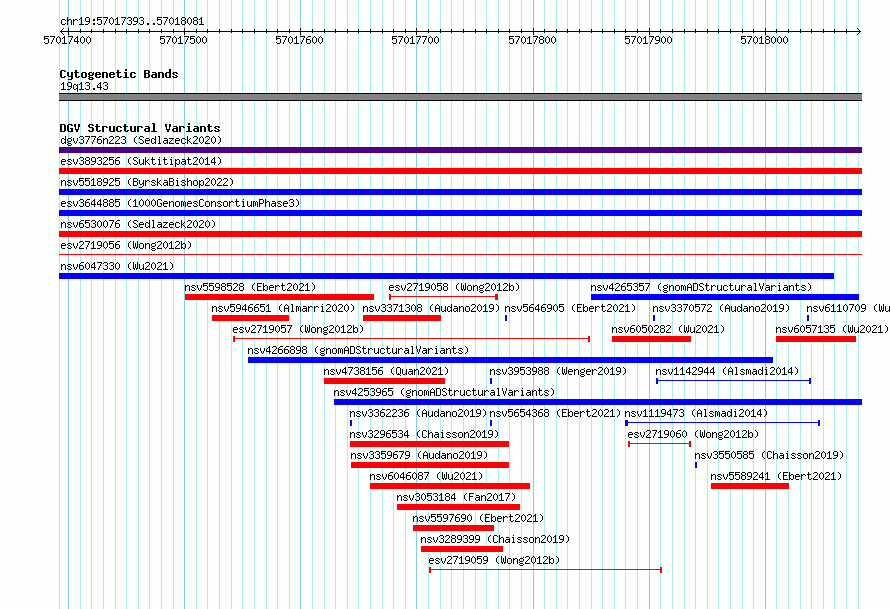This screenshot has width=890, height=609.
Task: Select nsv3371308 (Audano2019) label
Action: tap(431, 308)
